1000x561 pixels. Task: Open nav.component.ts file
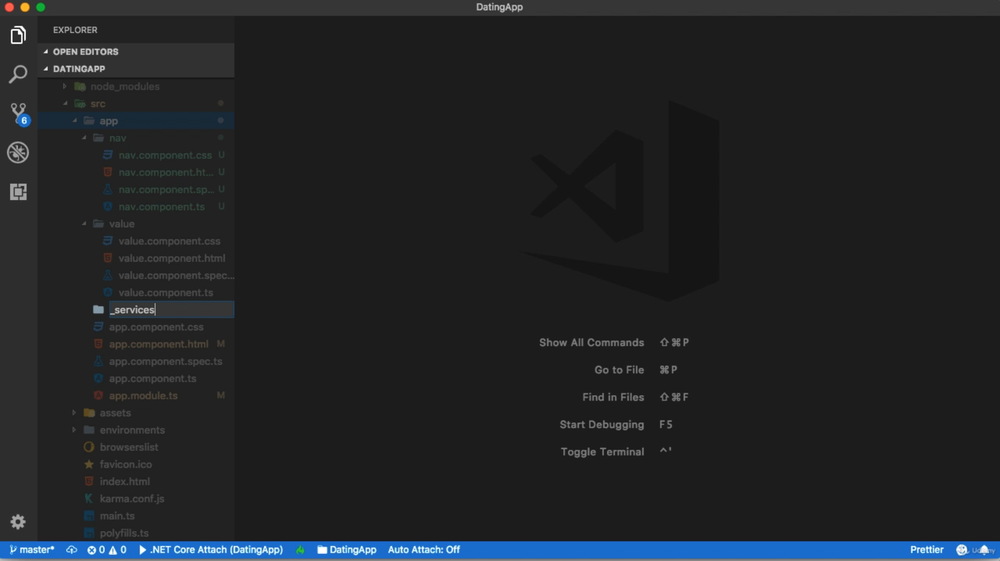161,207
